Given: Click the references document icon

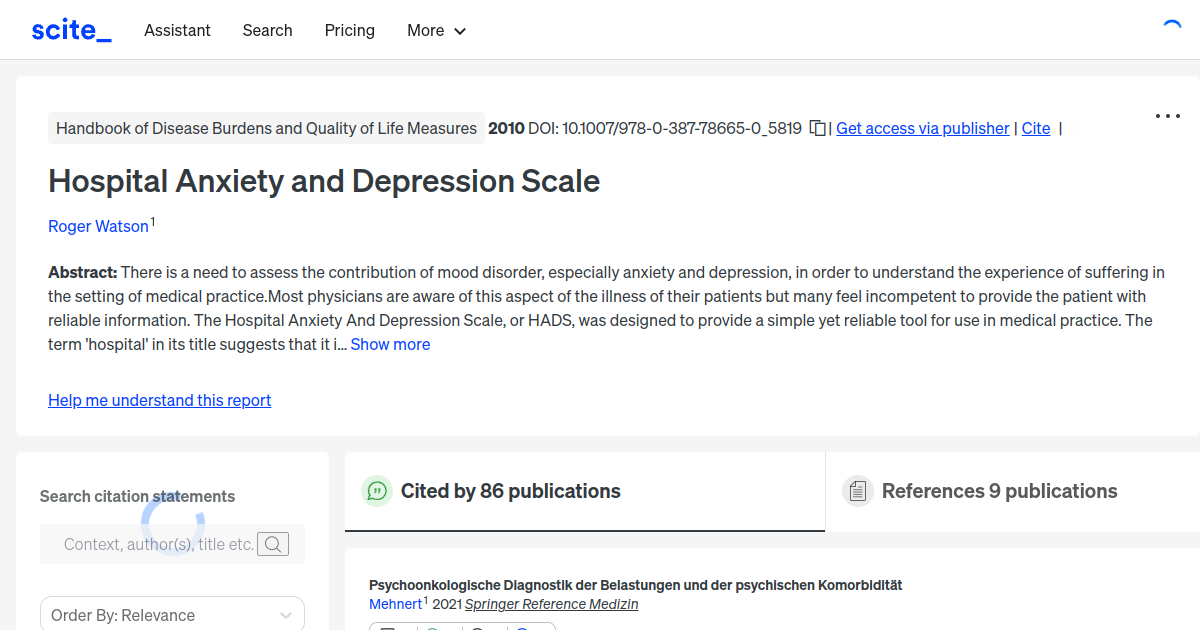Looking at the screenshot, I should tap(858, 490).
